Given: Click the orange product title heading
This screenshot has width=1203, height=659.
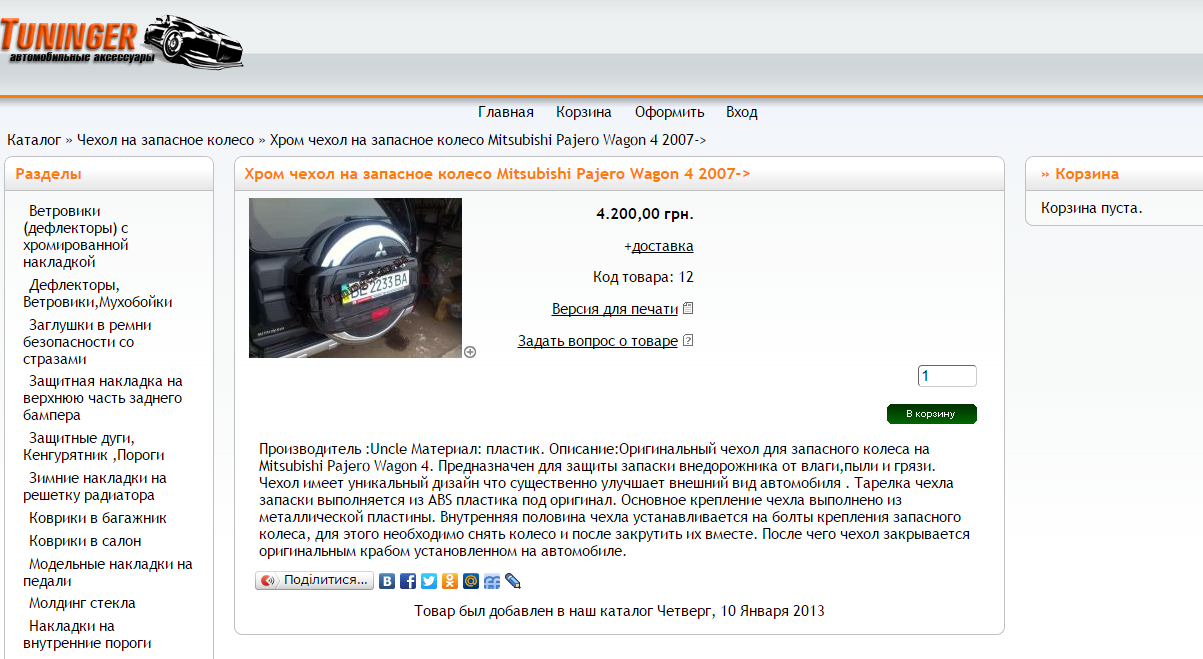Looking at the screenshot, I should 497,174.
